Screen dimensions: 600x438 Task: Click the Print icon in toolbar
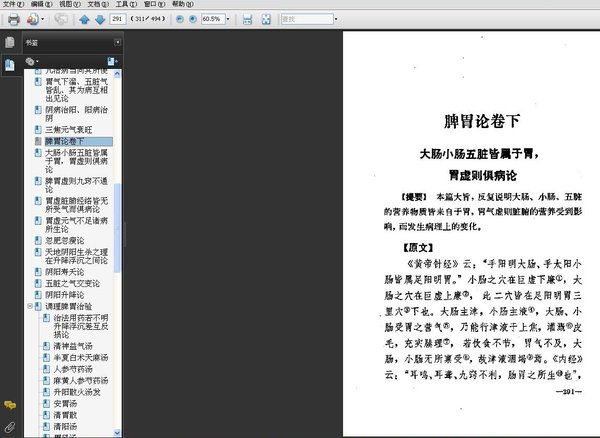[14, 19]
